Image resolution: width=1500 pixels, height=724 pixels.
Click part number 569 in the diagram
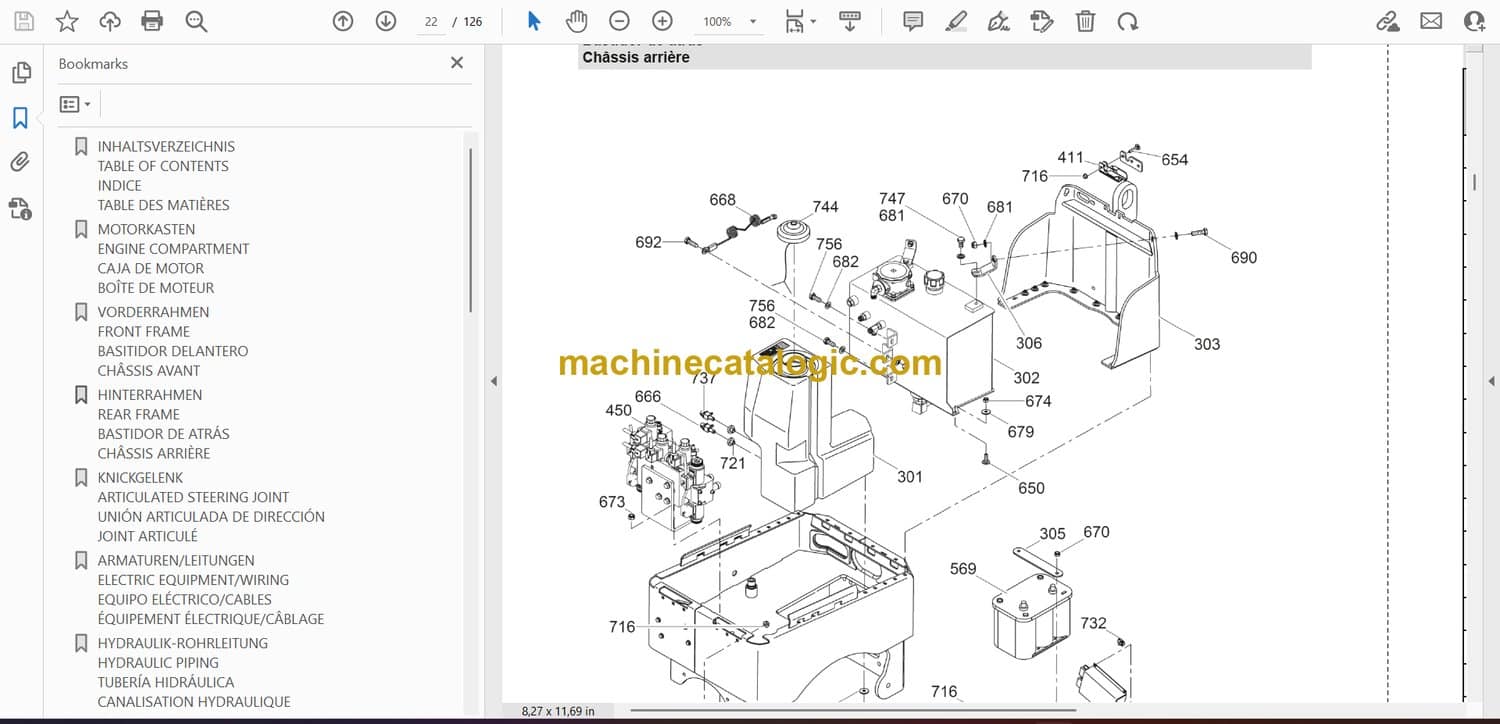coord(963,569)
